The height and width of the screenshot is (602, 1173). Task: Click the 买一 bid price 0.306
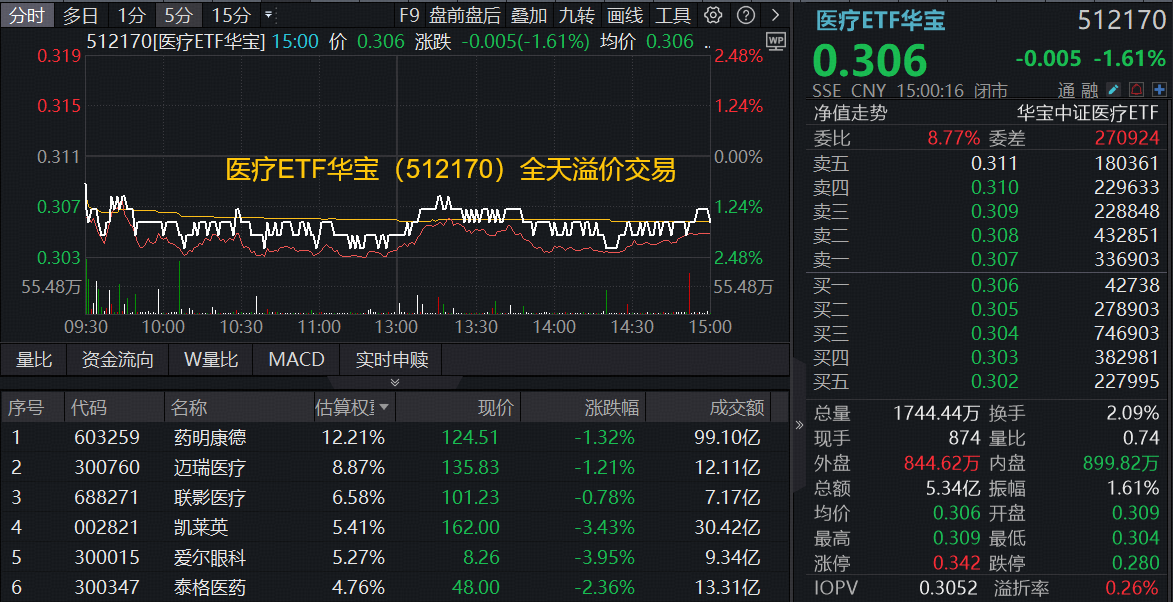pos(994,285)
